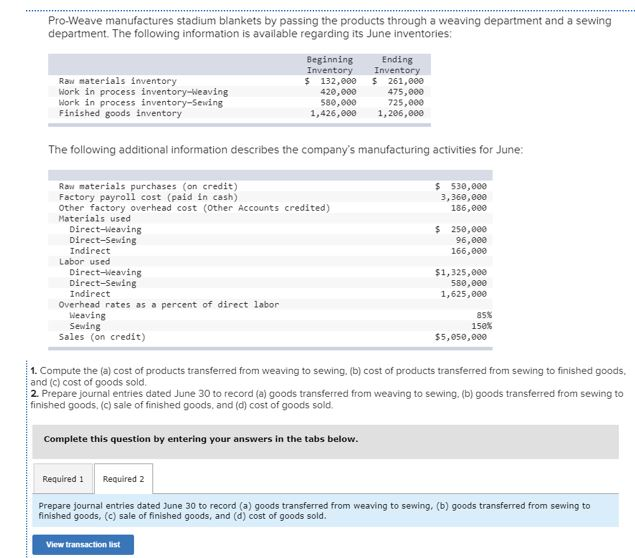Click the Work in process inventory-Weaving label

[143, 92]
